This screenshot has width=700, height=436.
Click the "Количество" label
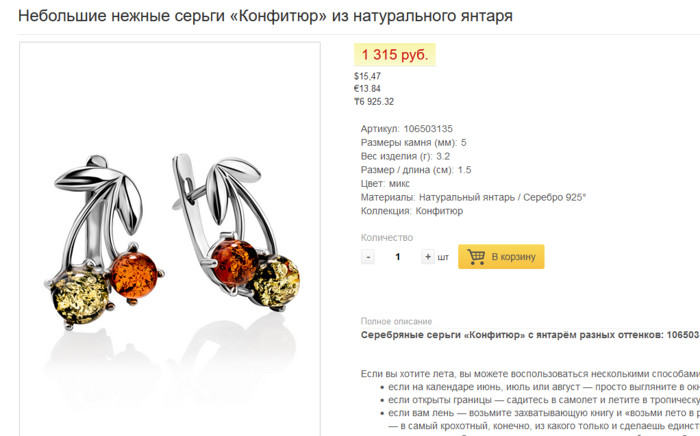(387, 237)
